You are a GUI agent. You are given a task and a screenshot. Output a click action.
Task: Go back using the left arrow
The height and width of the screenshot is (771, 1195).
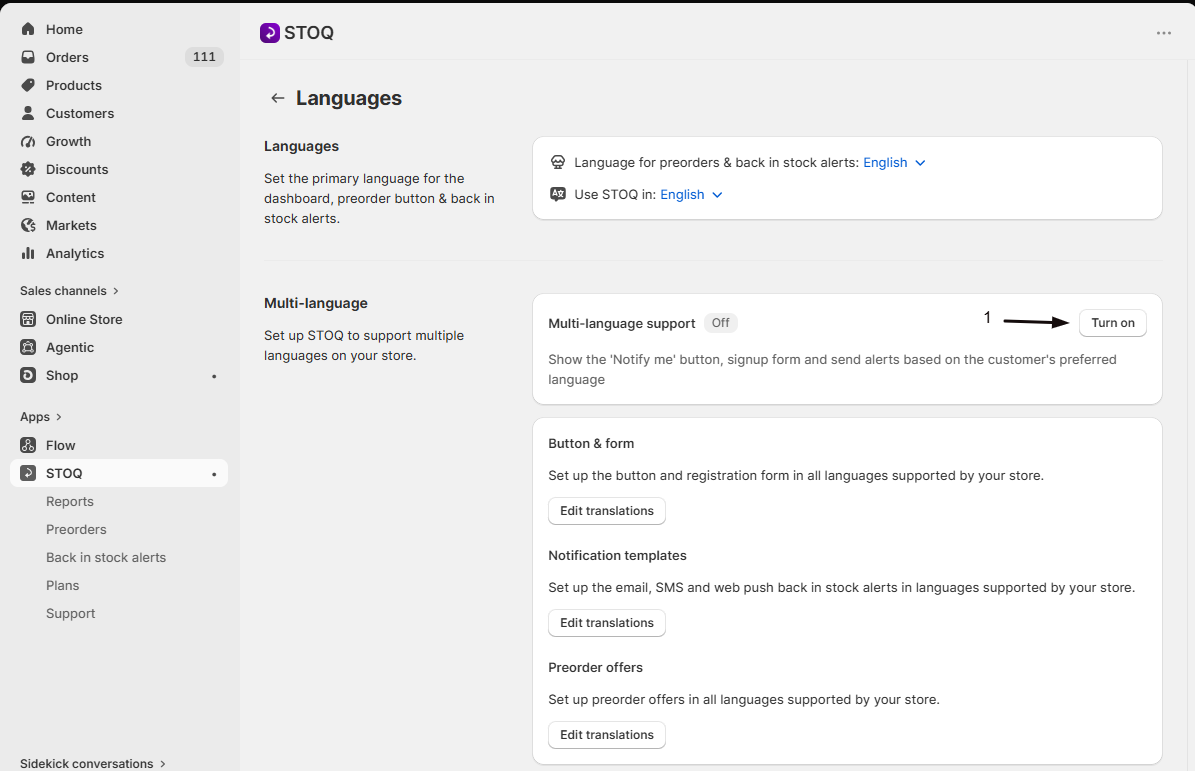(277, 98)
